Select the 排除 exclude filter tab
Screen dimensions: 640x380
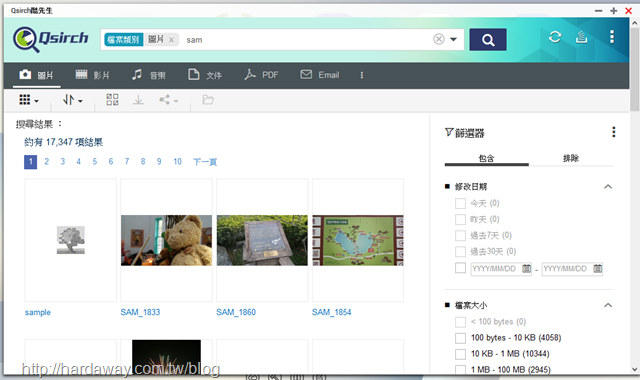point(571,158)
